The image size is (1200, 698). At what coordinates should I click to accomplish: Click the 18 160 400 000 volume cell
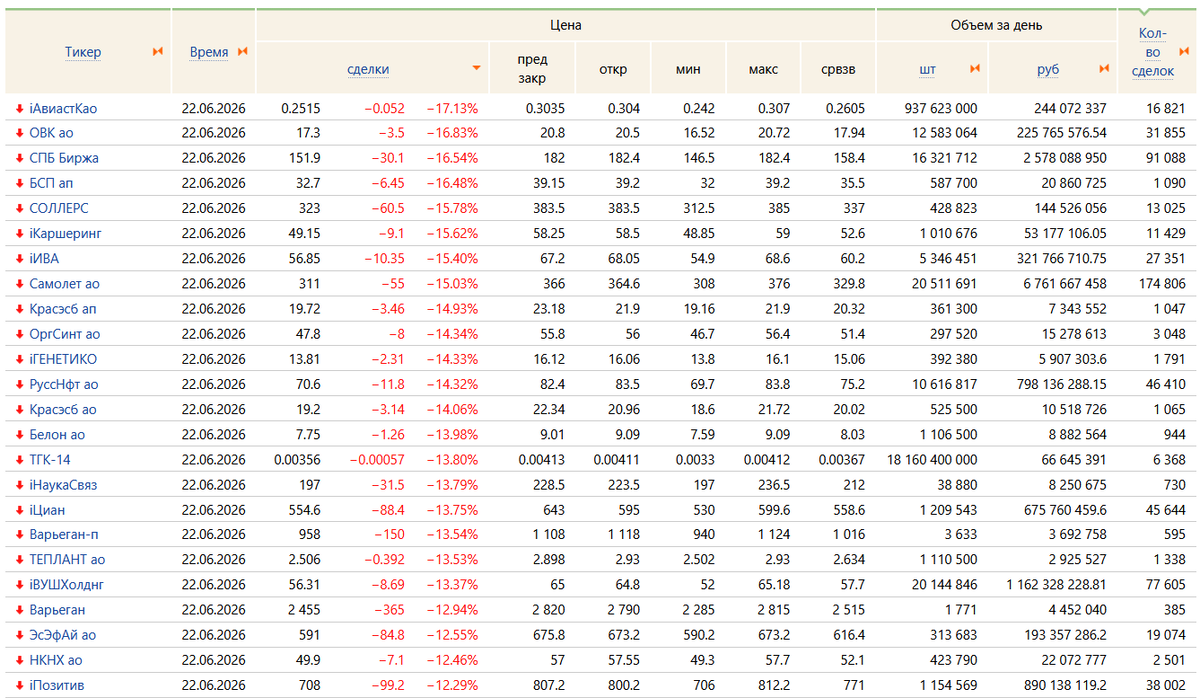click(x=932, y=459)
